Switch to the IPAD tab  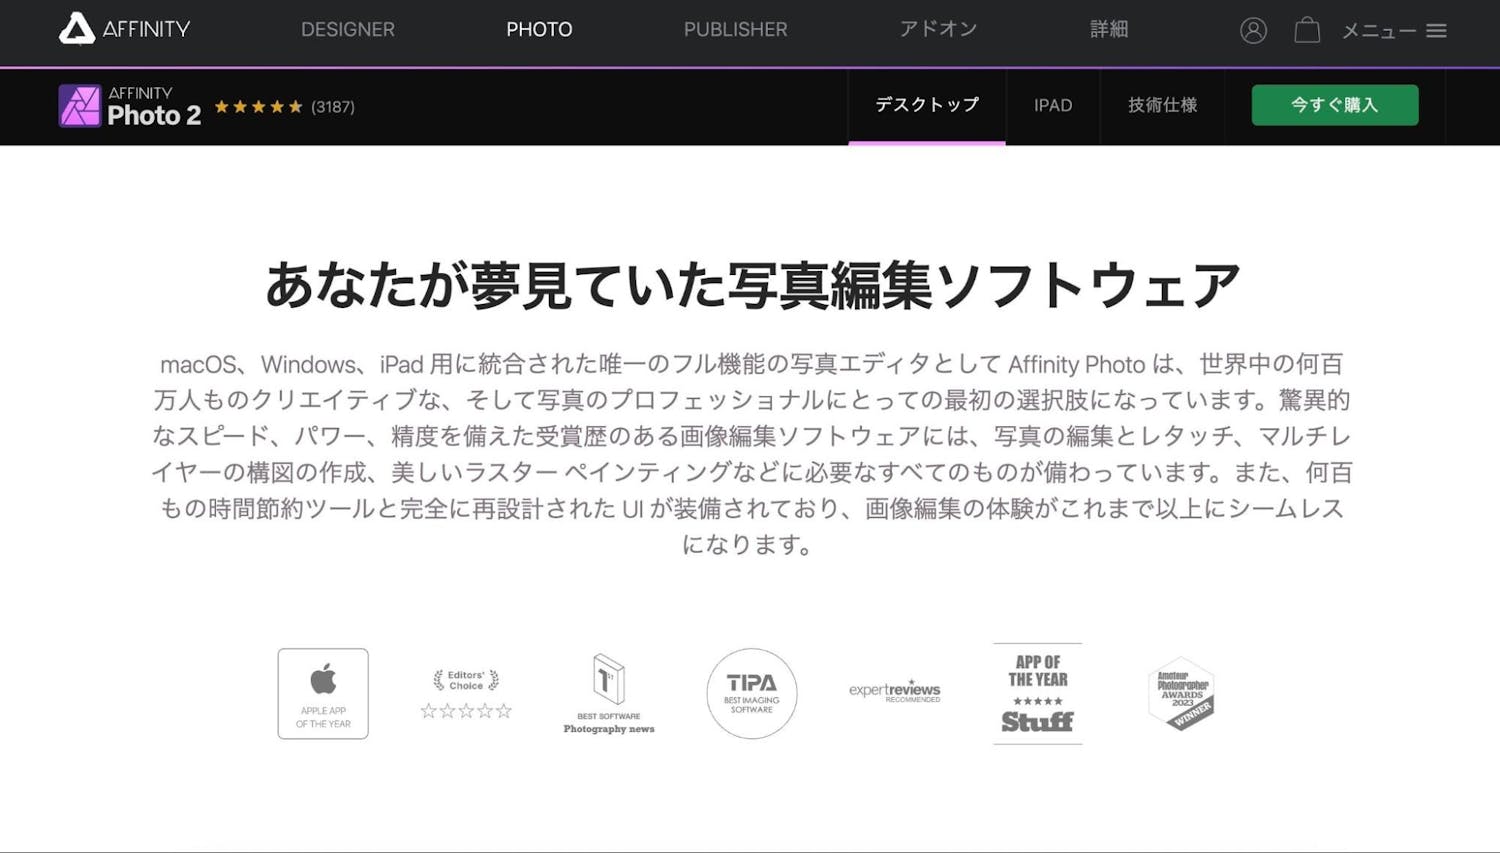(x=1053, y=105)
